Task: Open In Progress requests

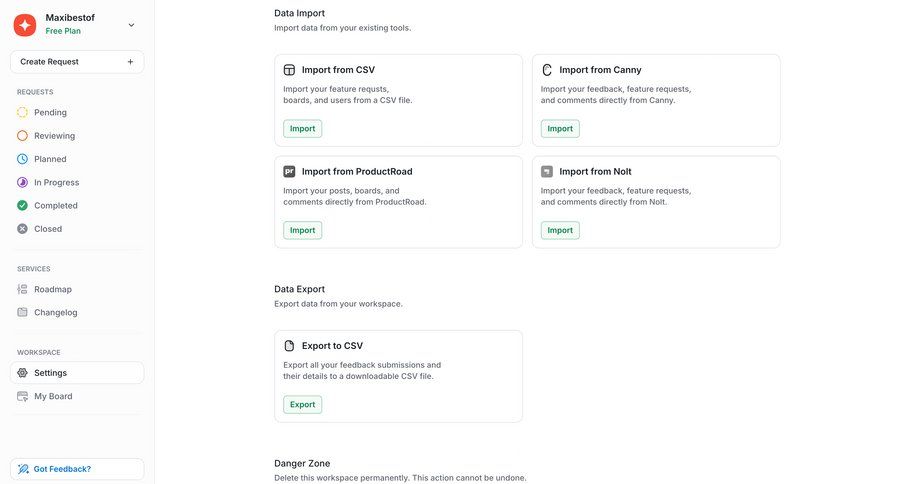Action: point(56,182)
